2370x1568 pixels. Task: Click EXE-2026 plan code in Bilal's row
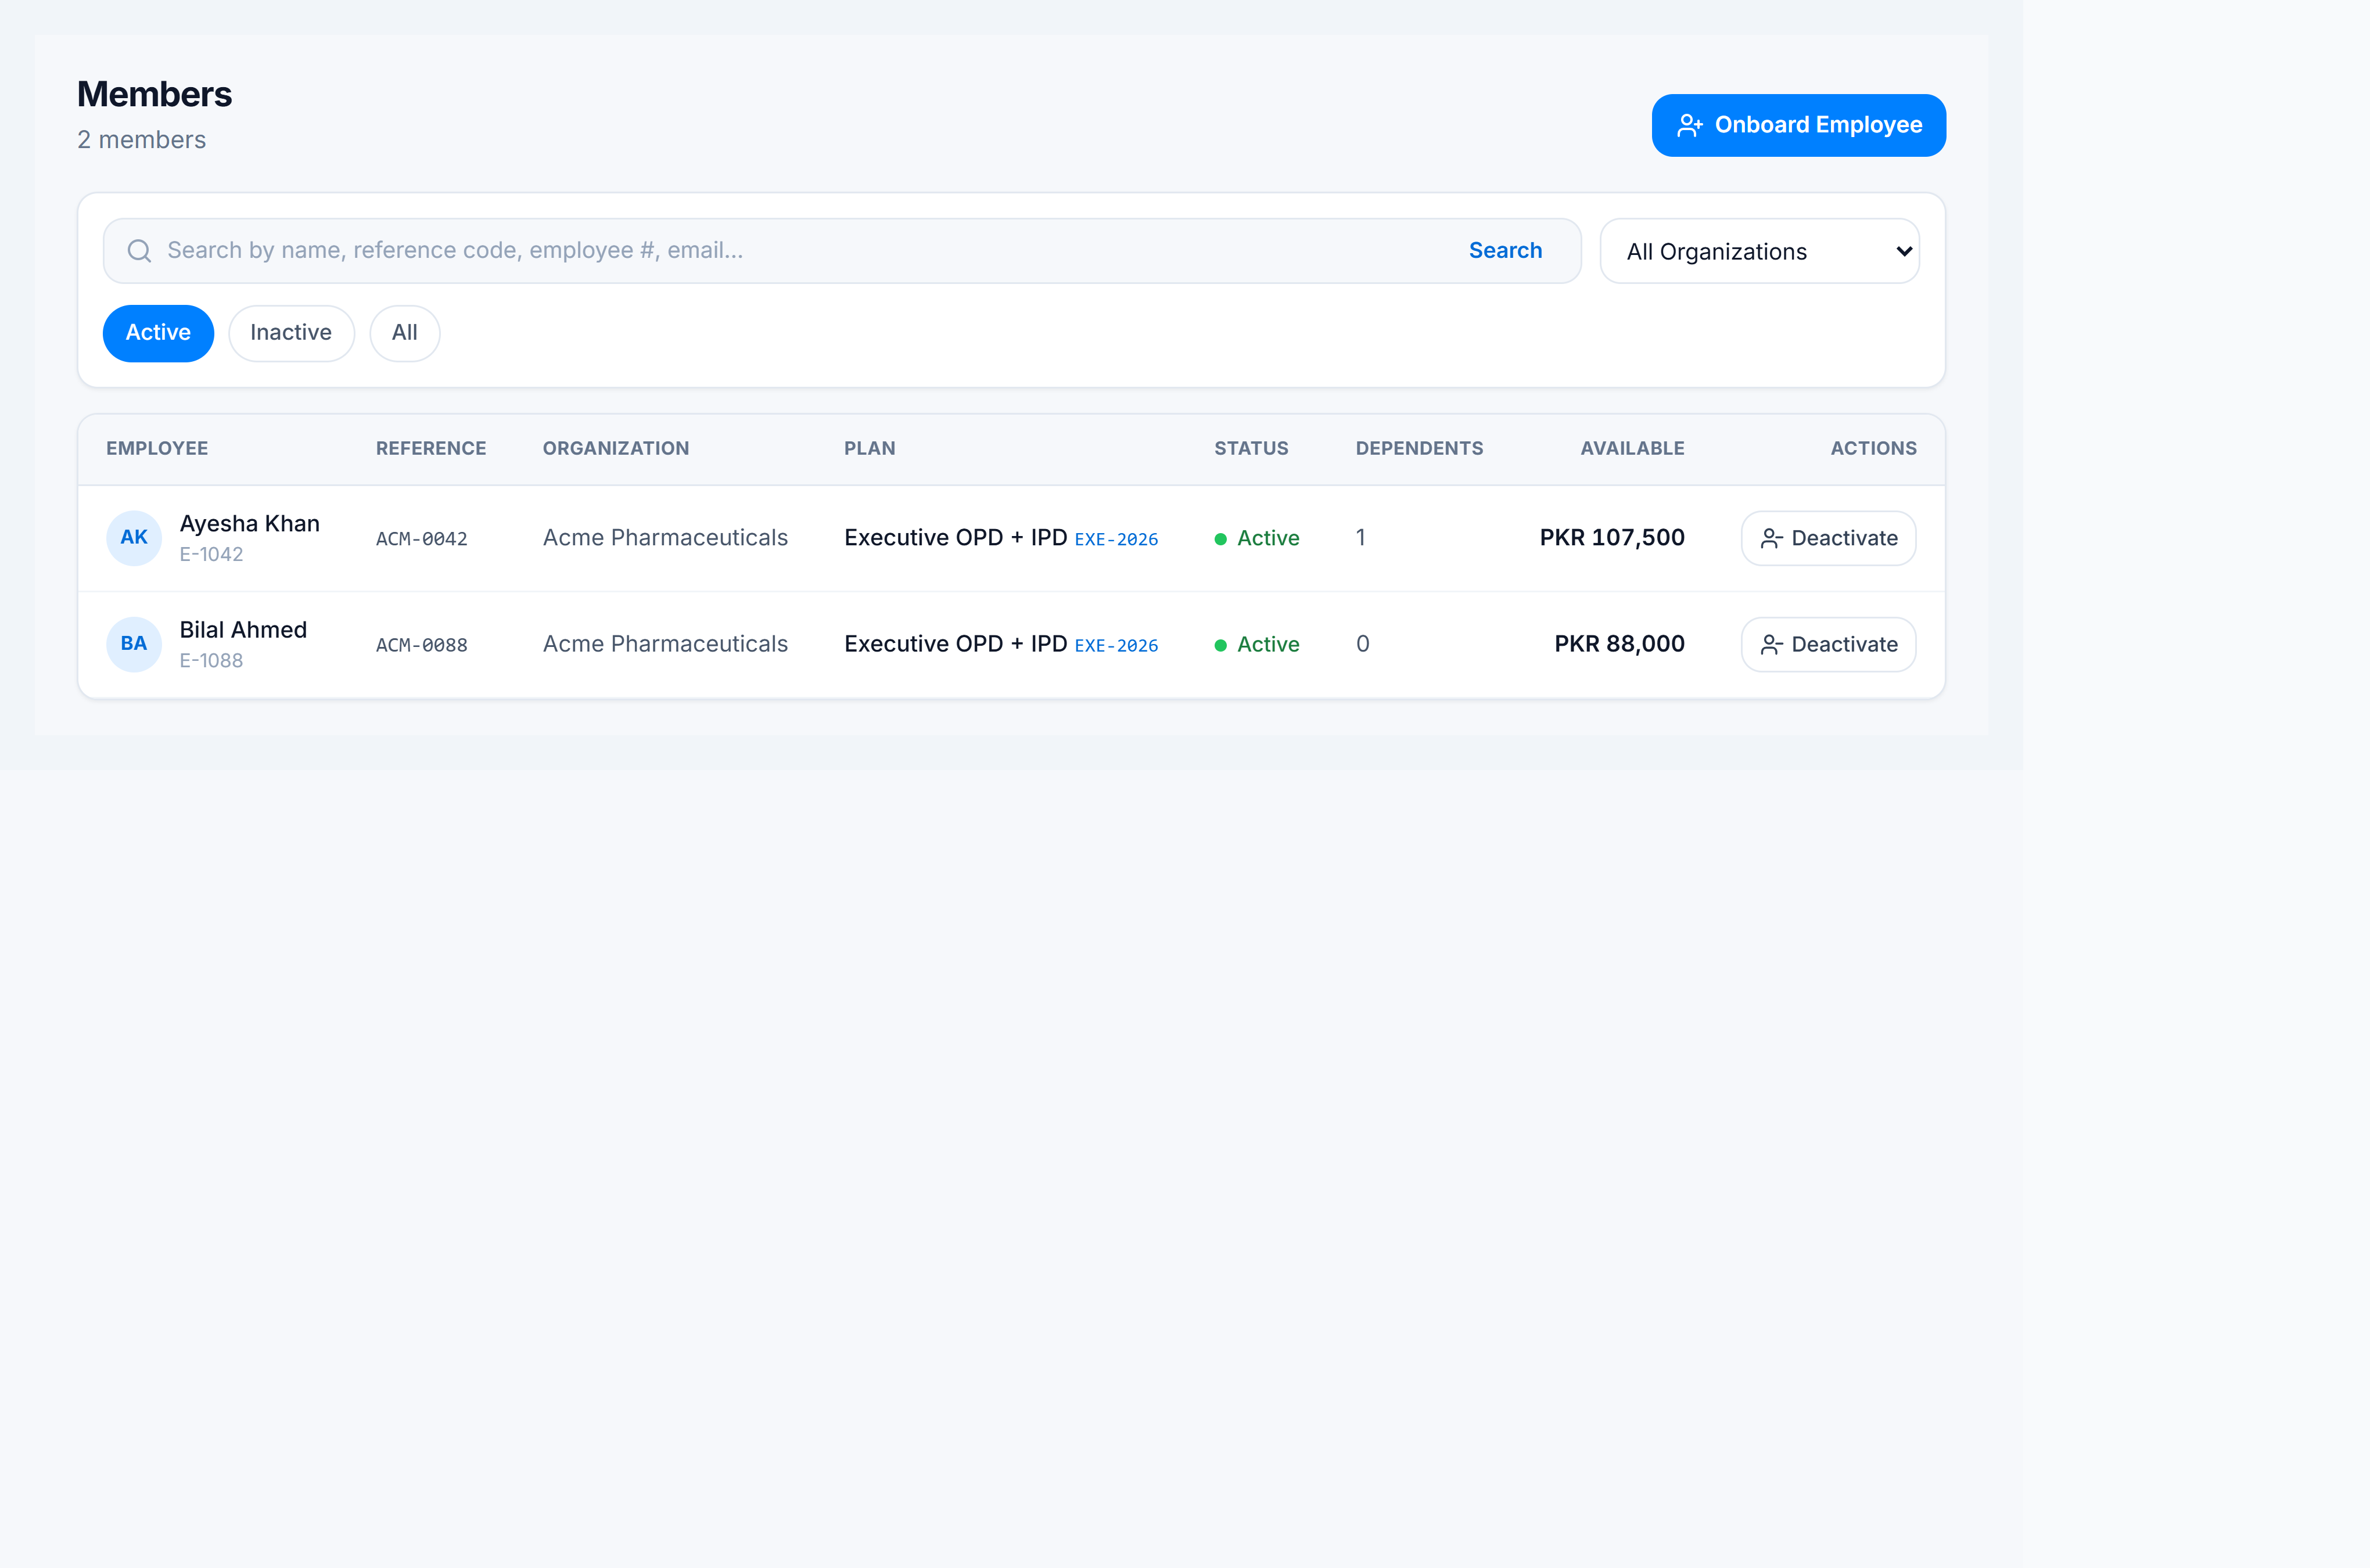click(x=1116, y=646)
